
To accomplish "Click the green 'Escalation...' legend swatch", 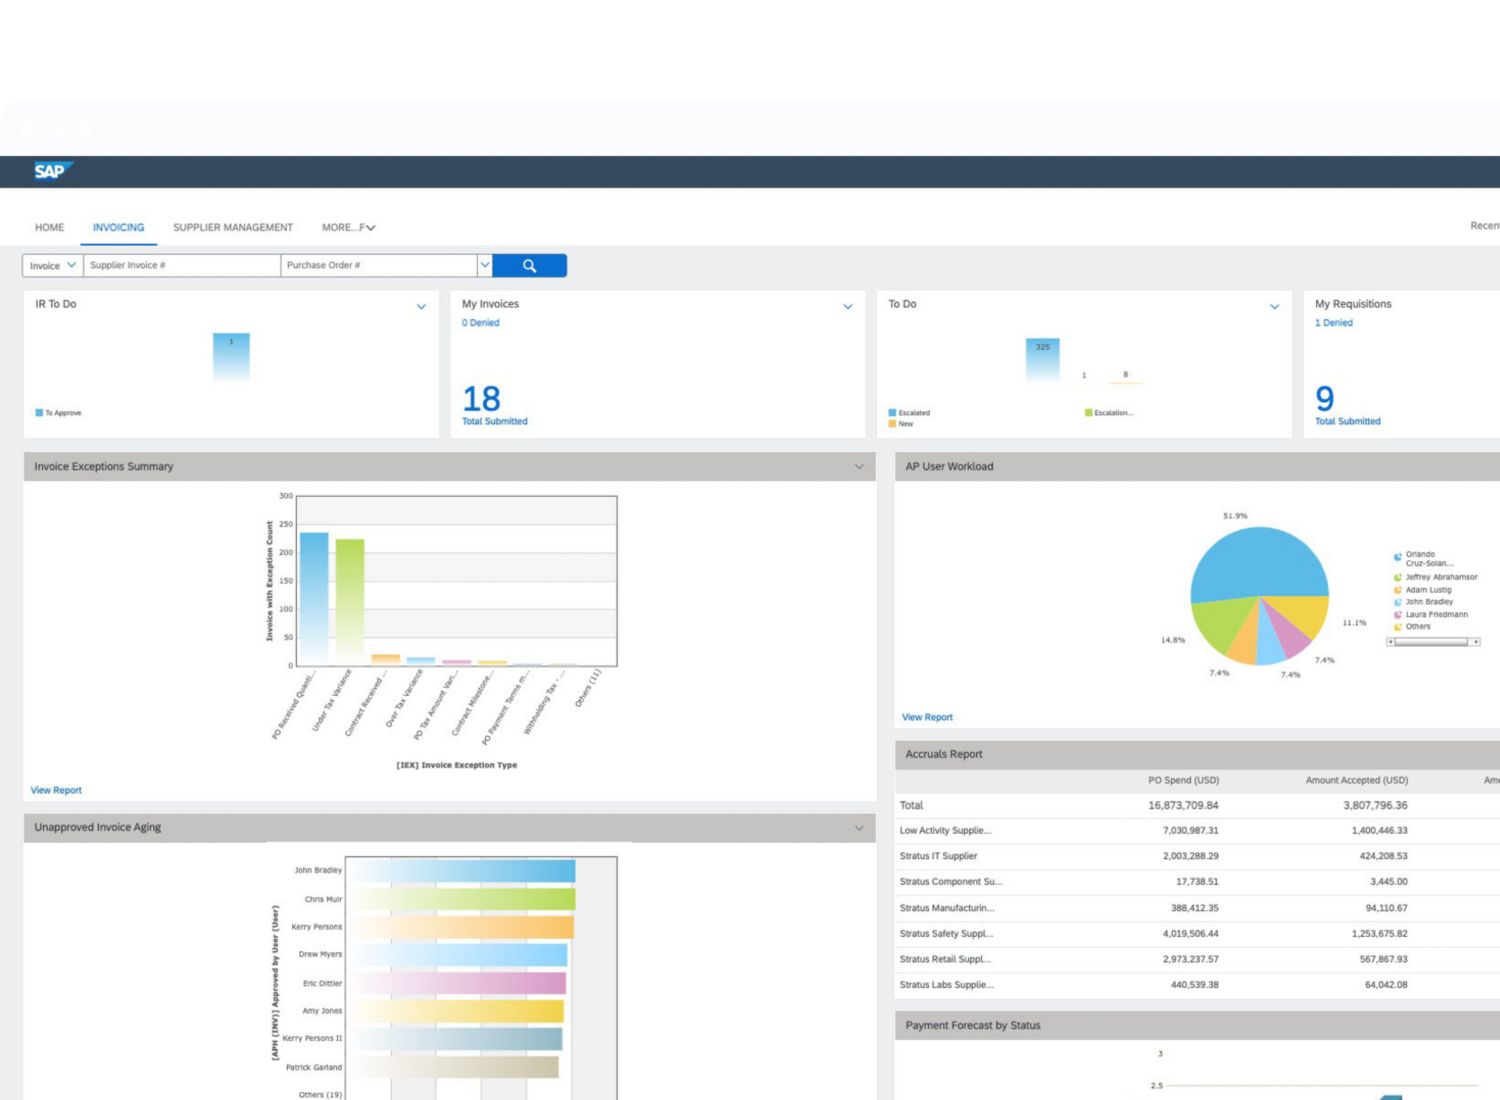I will 1088,413.
